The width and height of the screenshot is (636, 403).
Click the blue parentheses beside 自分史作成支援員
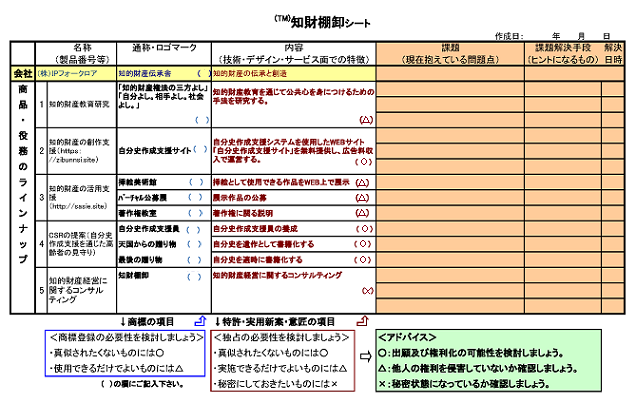pos(193,229)
